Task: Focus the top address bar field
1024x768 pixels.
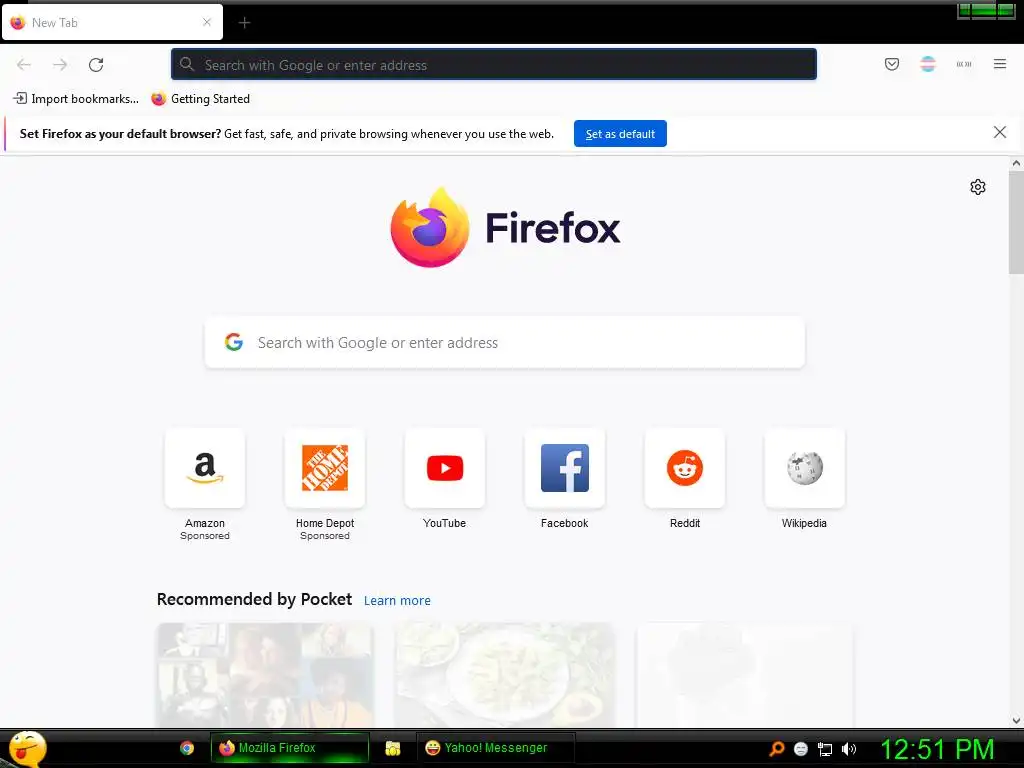Action: tap(494, 64)
